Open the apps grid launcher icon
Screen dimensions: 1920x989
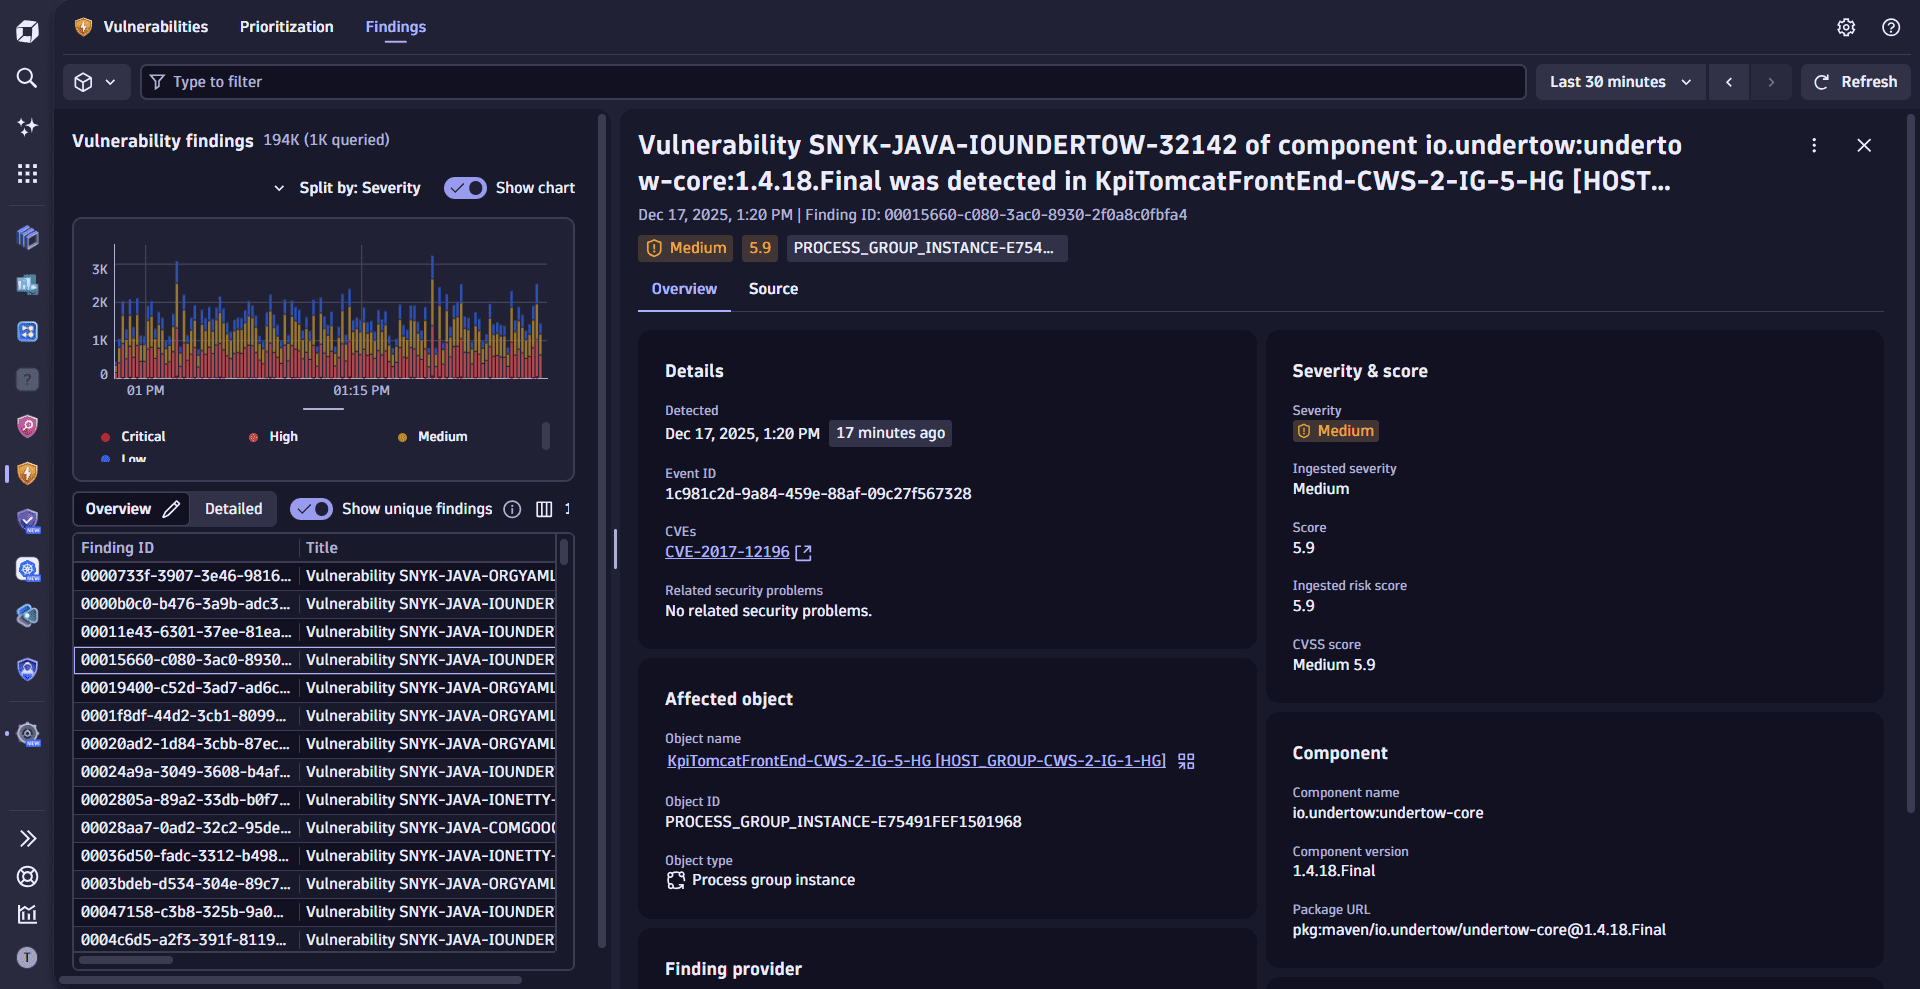click(27, 174)
